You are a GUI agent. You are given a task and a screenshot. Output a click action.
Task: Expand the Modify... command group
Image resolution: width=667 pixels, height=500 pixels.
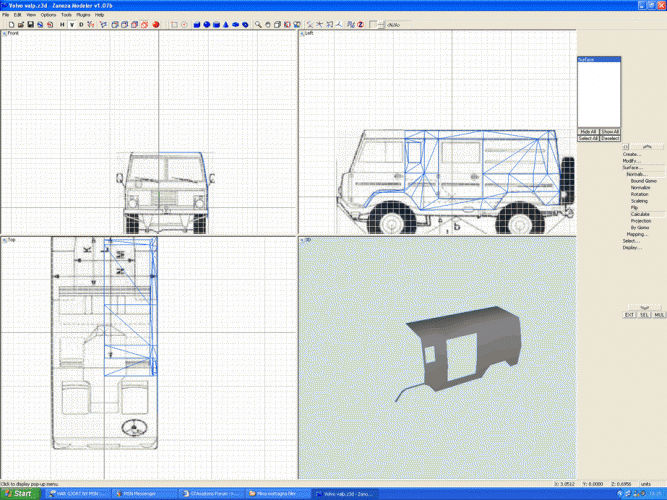632,161
